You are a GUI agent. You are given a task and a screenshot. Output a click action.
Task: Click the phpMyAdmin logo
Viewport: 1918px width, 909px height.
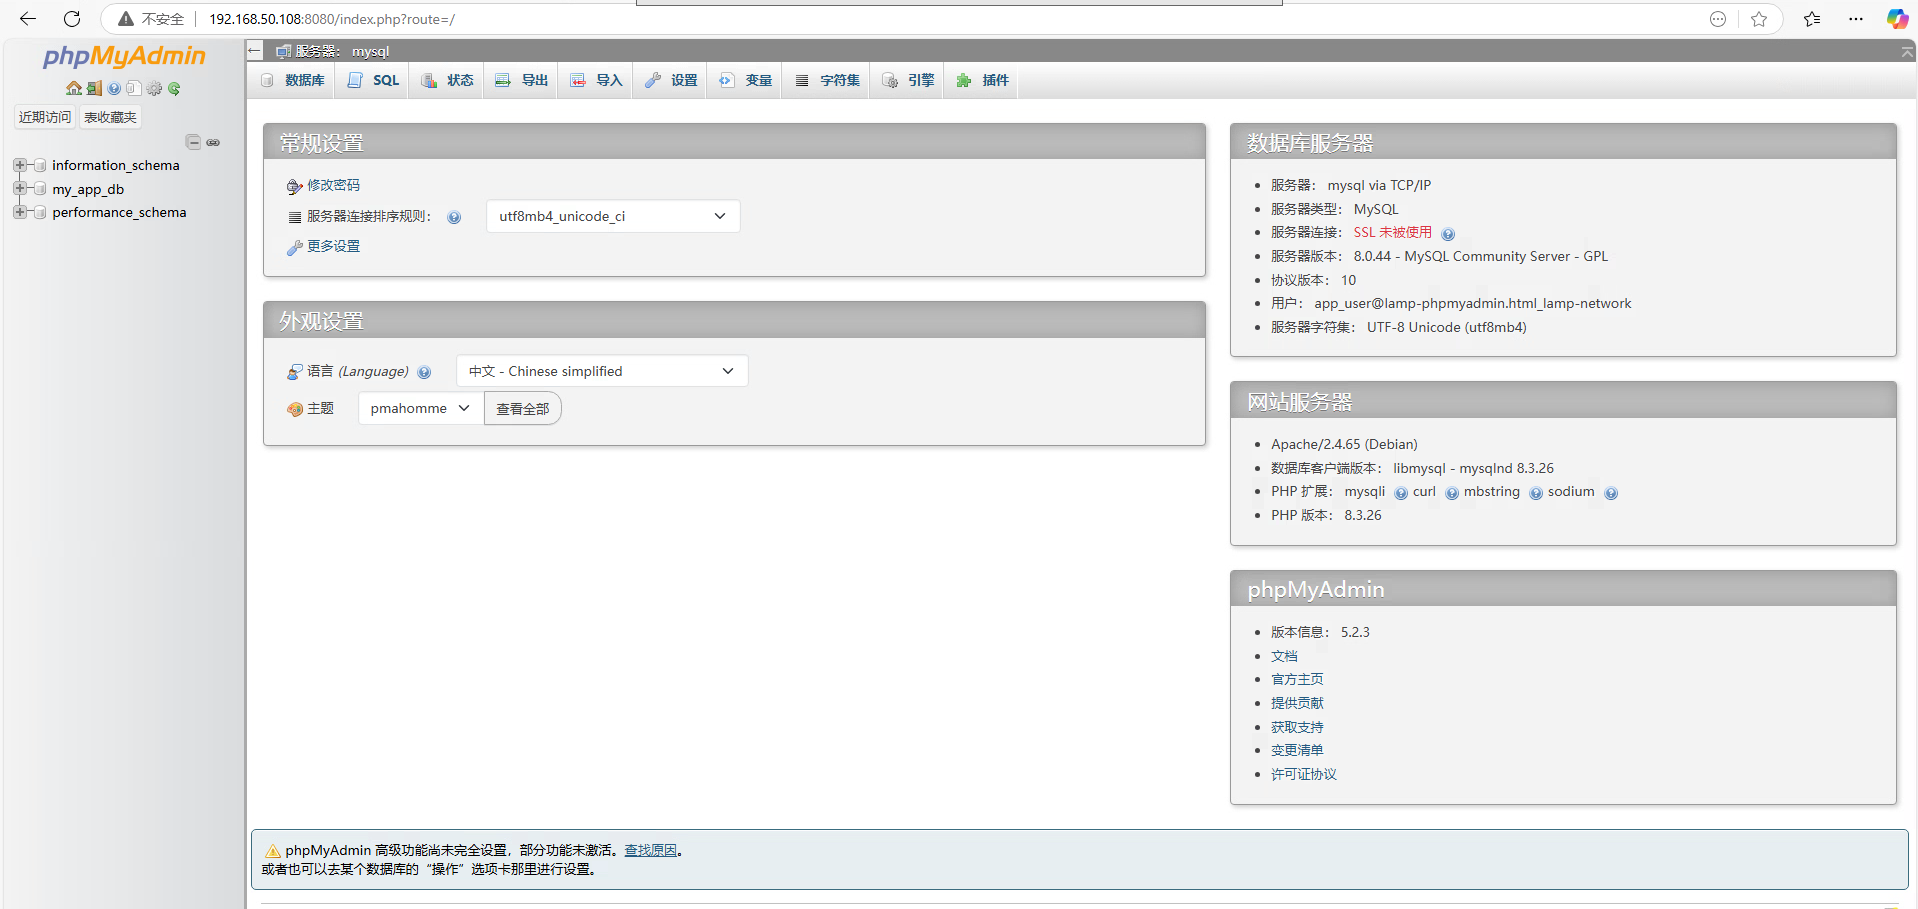(124, 56)
